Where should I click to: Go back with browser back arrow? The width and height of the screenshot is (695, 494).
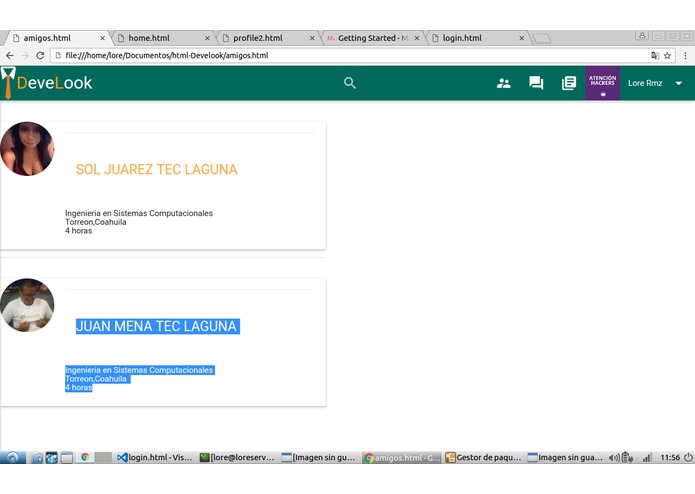pyautogui.click(x=9, y=55)
